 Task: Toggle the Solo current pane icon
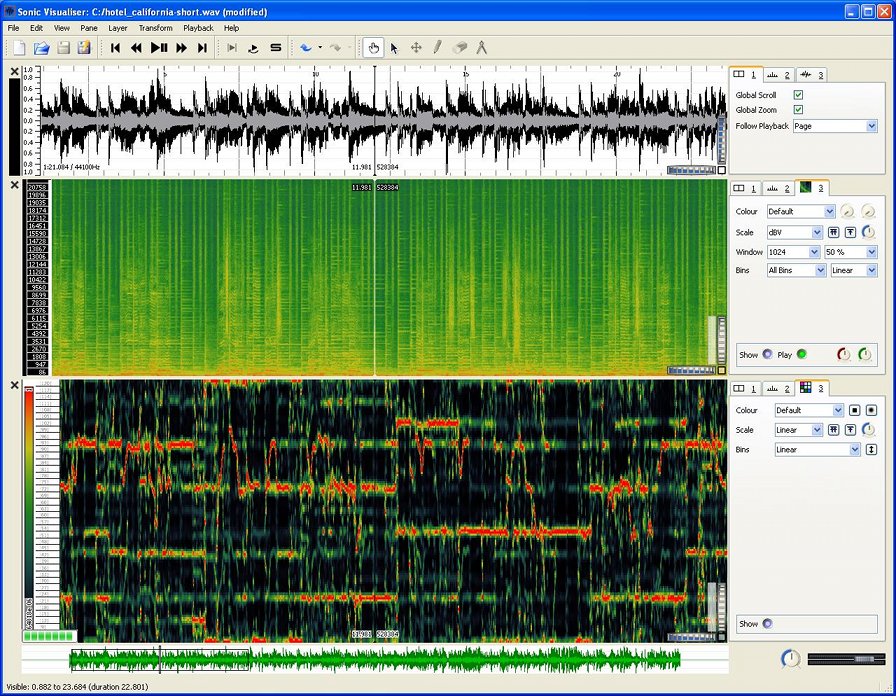click(x=275, y=48)
